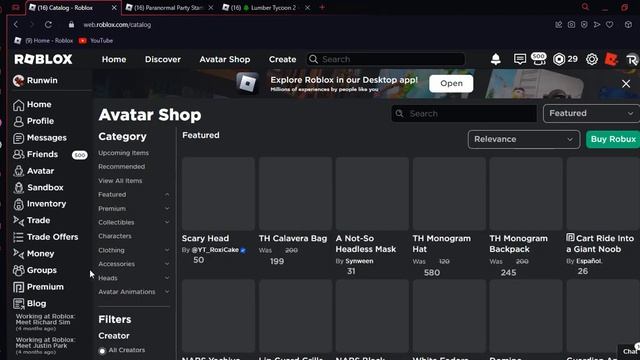Click the Blog icon in sidebar
This screenshot has height=360, width=640.
(18, 304)
